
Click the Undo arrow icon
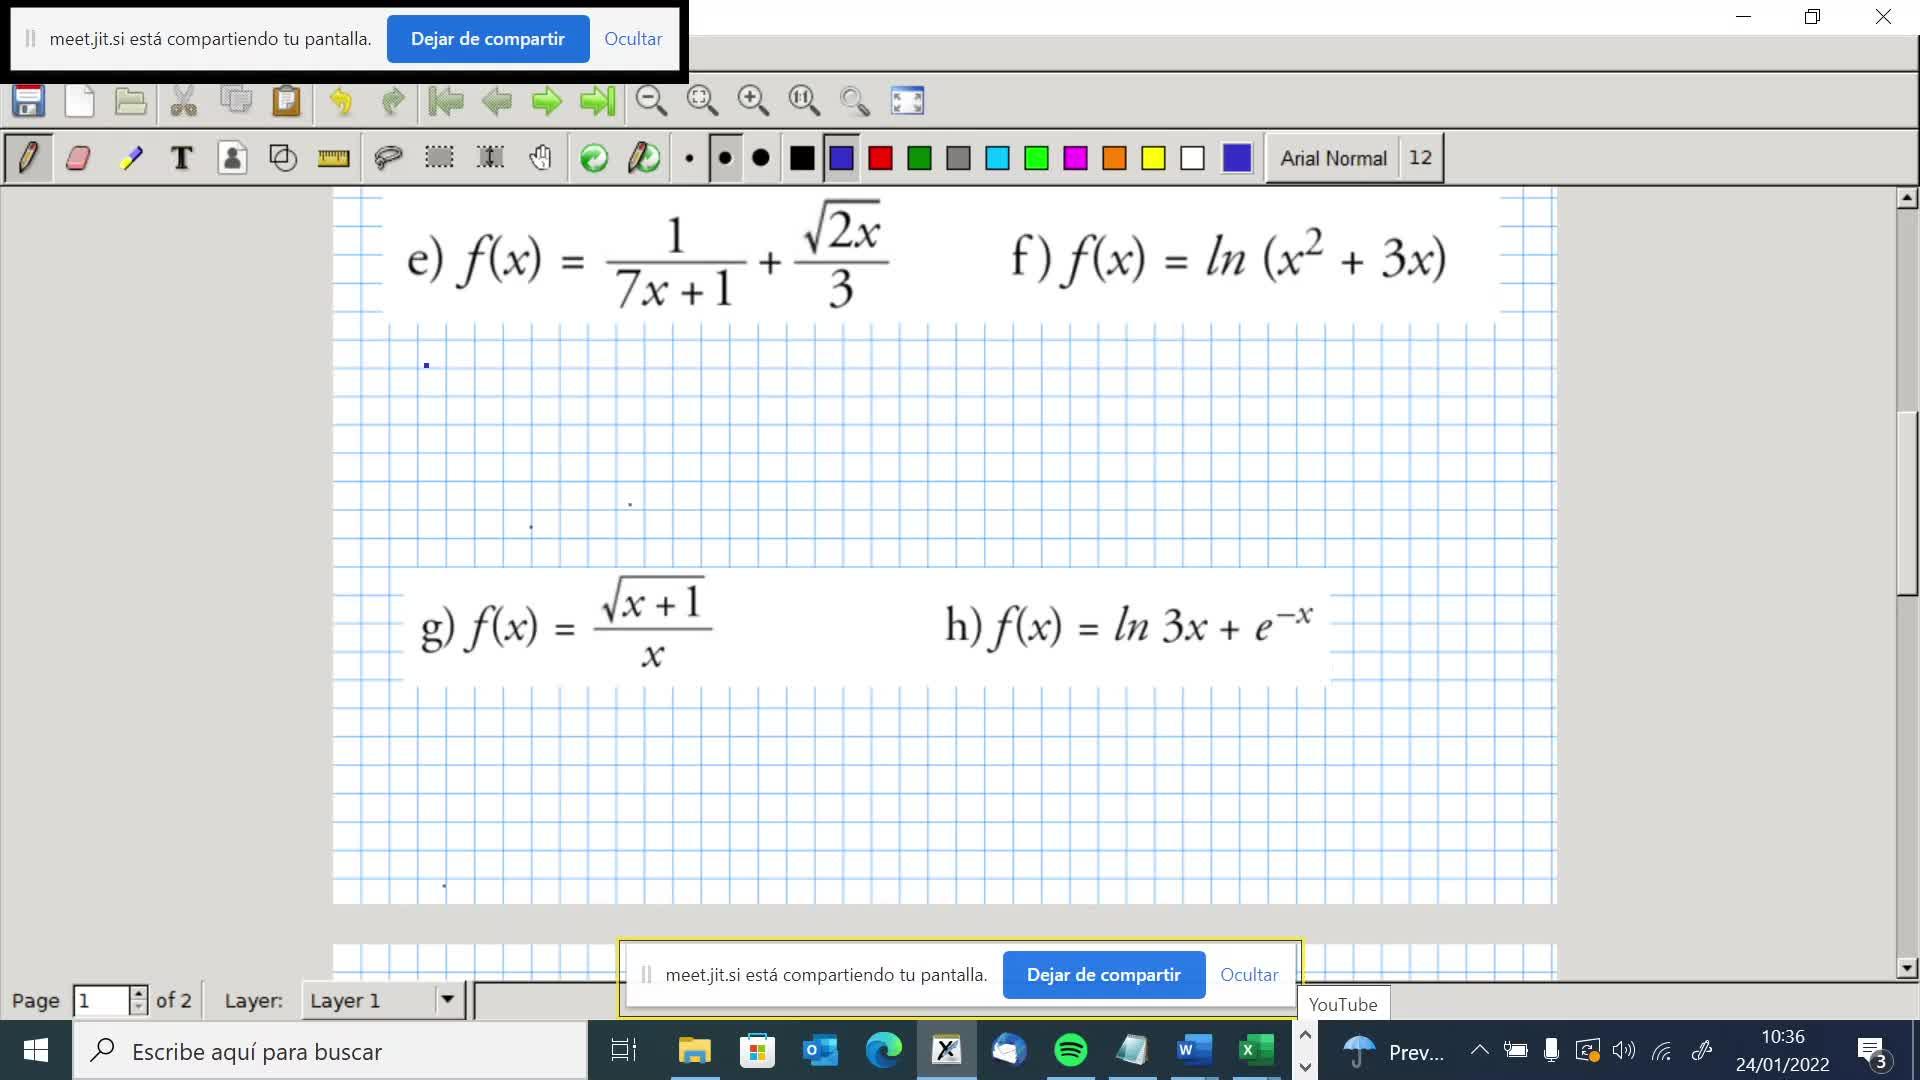(x=341, y=100)
